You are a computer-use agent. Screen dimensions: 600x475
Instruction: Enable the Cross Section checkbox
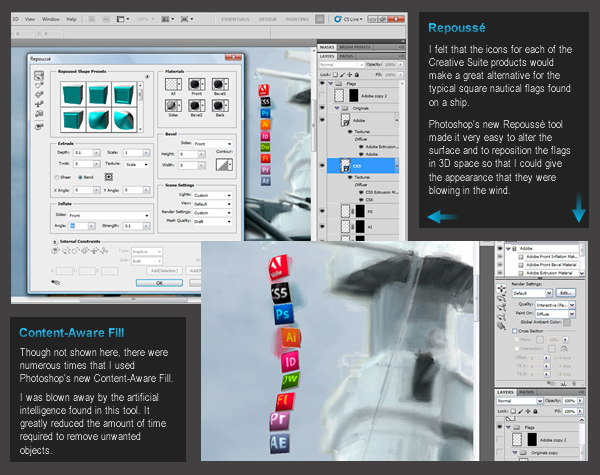[515, 331]
